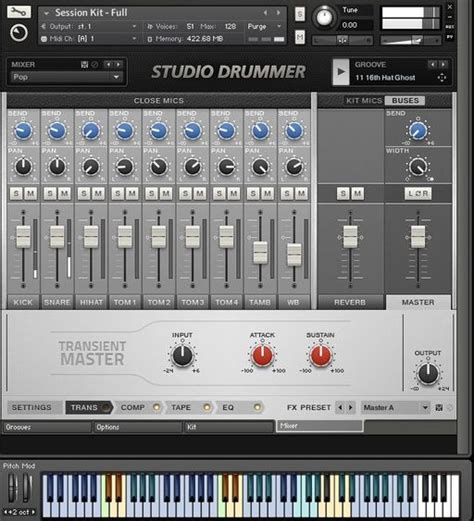Load previous instrument using header left arrow

coord(265,13)
